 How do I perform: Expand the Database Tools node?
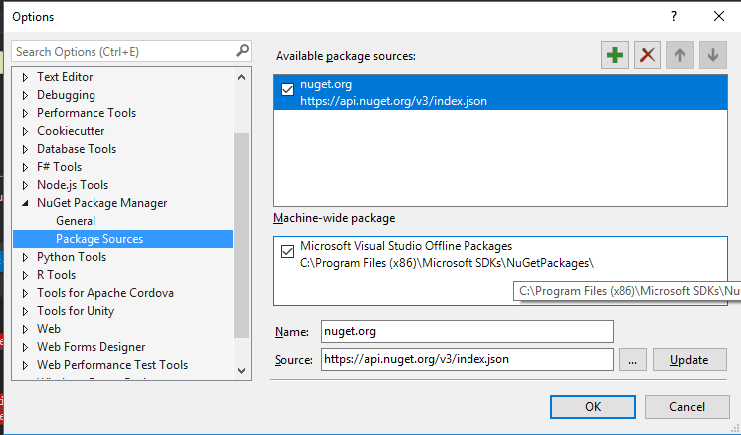coord(26,149)
